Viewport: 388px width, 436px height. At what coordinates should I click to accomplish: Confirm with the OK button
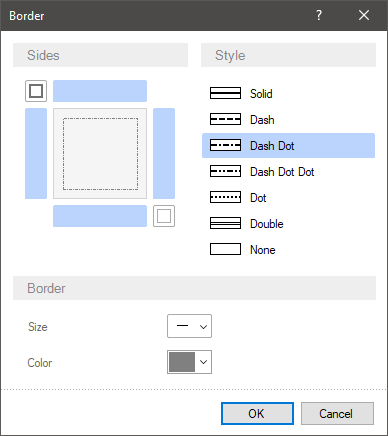pyautogui.click(x=257, y=414)
